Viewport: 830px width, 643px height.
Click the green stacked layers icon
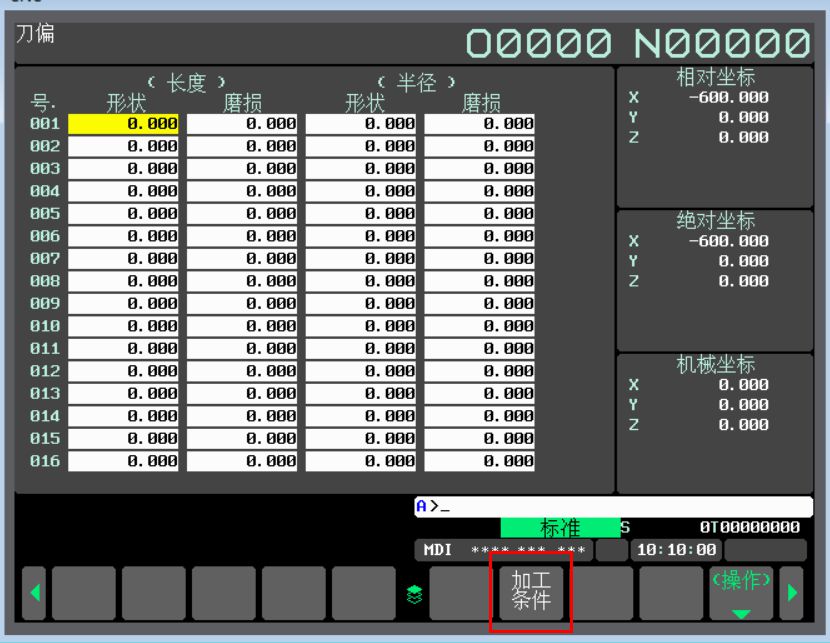tap(414, 594)
